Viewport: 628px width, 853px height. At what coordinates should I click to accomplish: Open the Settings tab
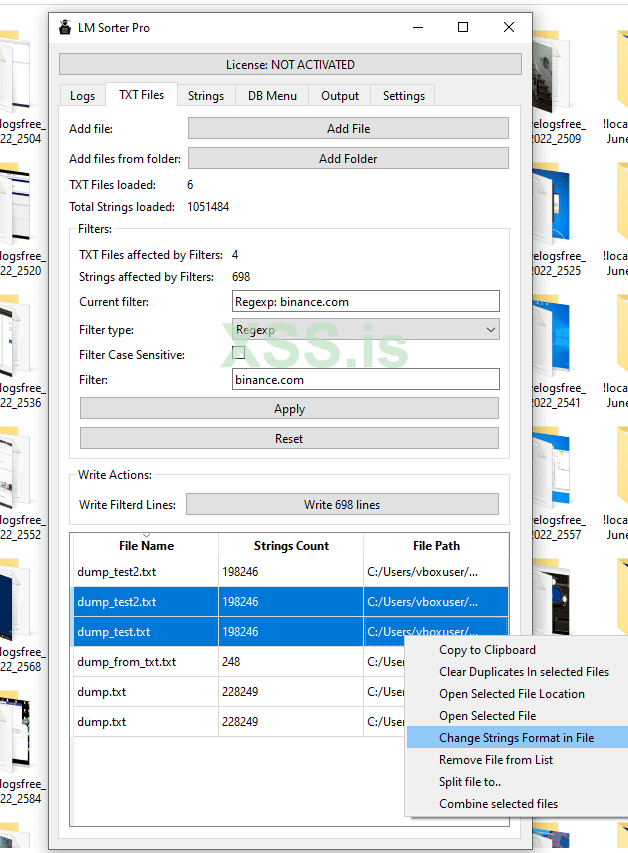click(403, 96)
